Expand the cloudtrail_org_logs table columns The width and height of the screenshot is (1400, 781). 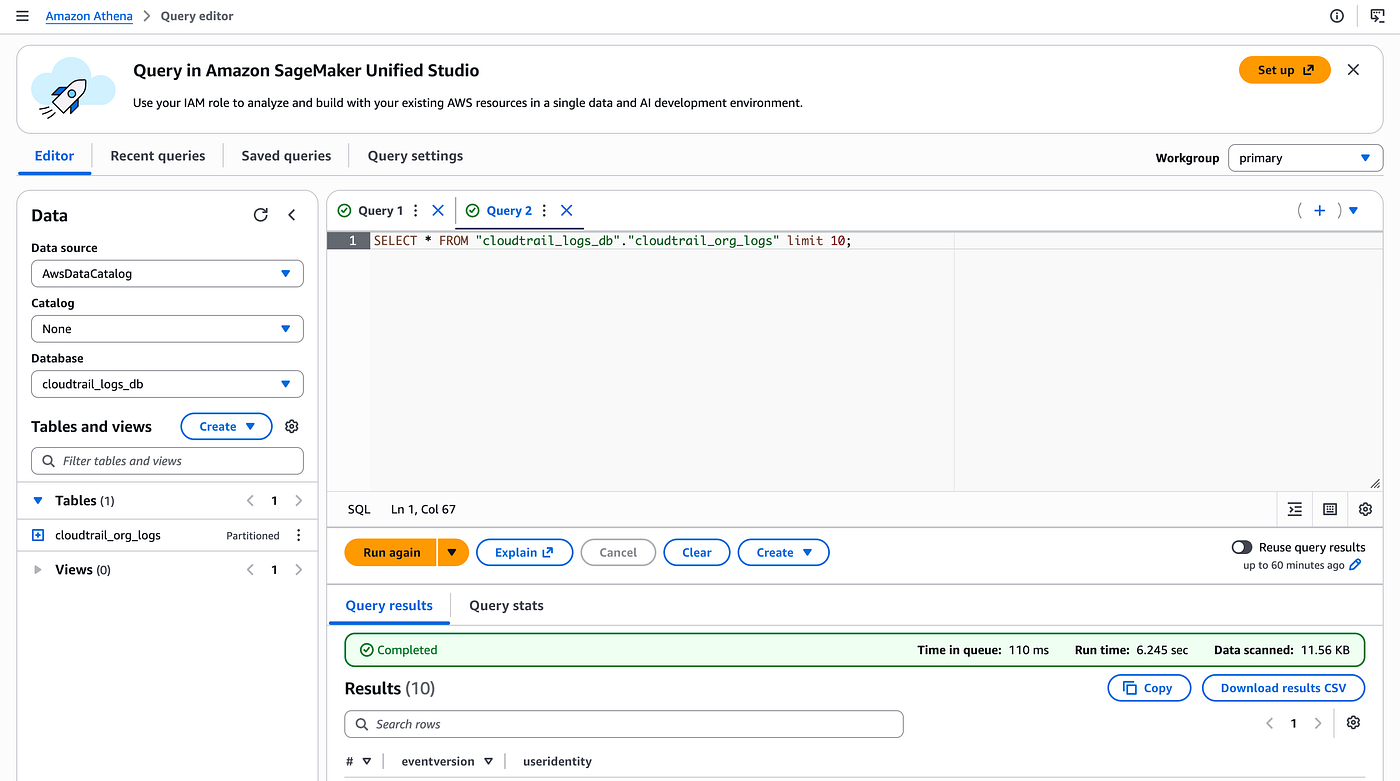point(38,536)
